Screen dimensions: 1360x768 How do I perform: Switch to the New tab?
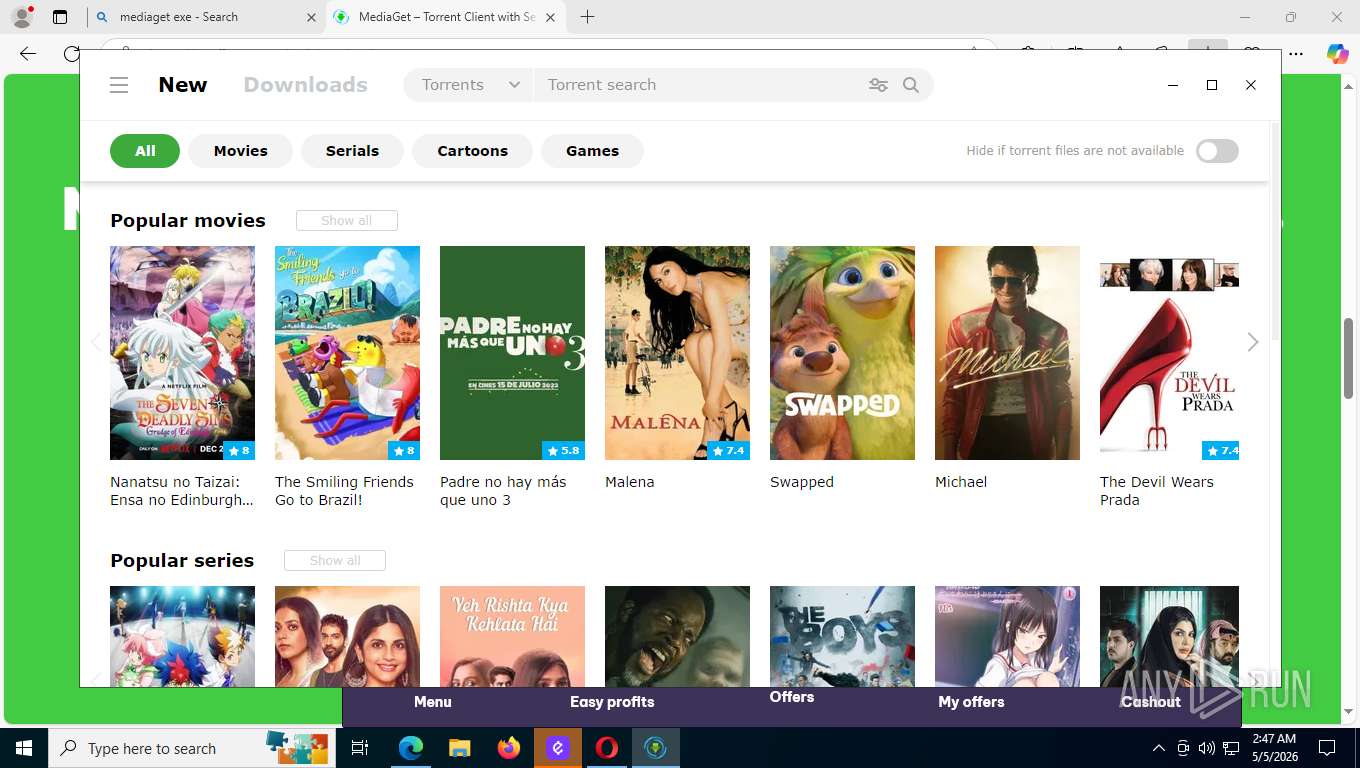pyautogui.click(x=183, y=85)
